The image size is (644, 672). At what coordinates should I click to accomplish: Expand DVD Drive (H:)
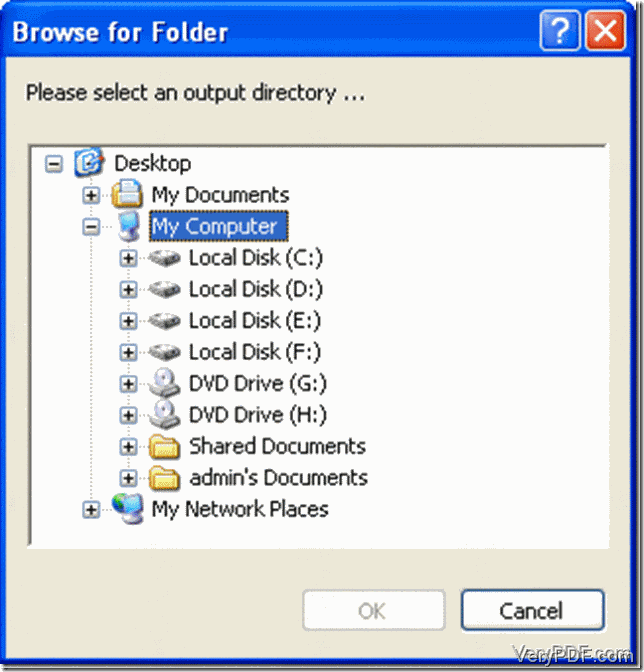coord(128,415)
